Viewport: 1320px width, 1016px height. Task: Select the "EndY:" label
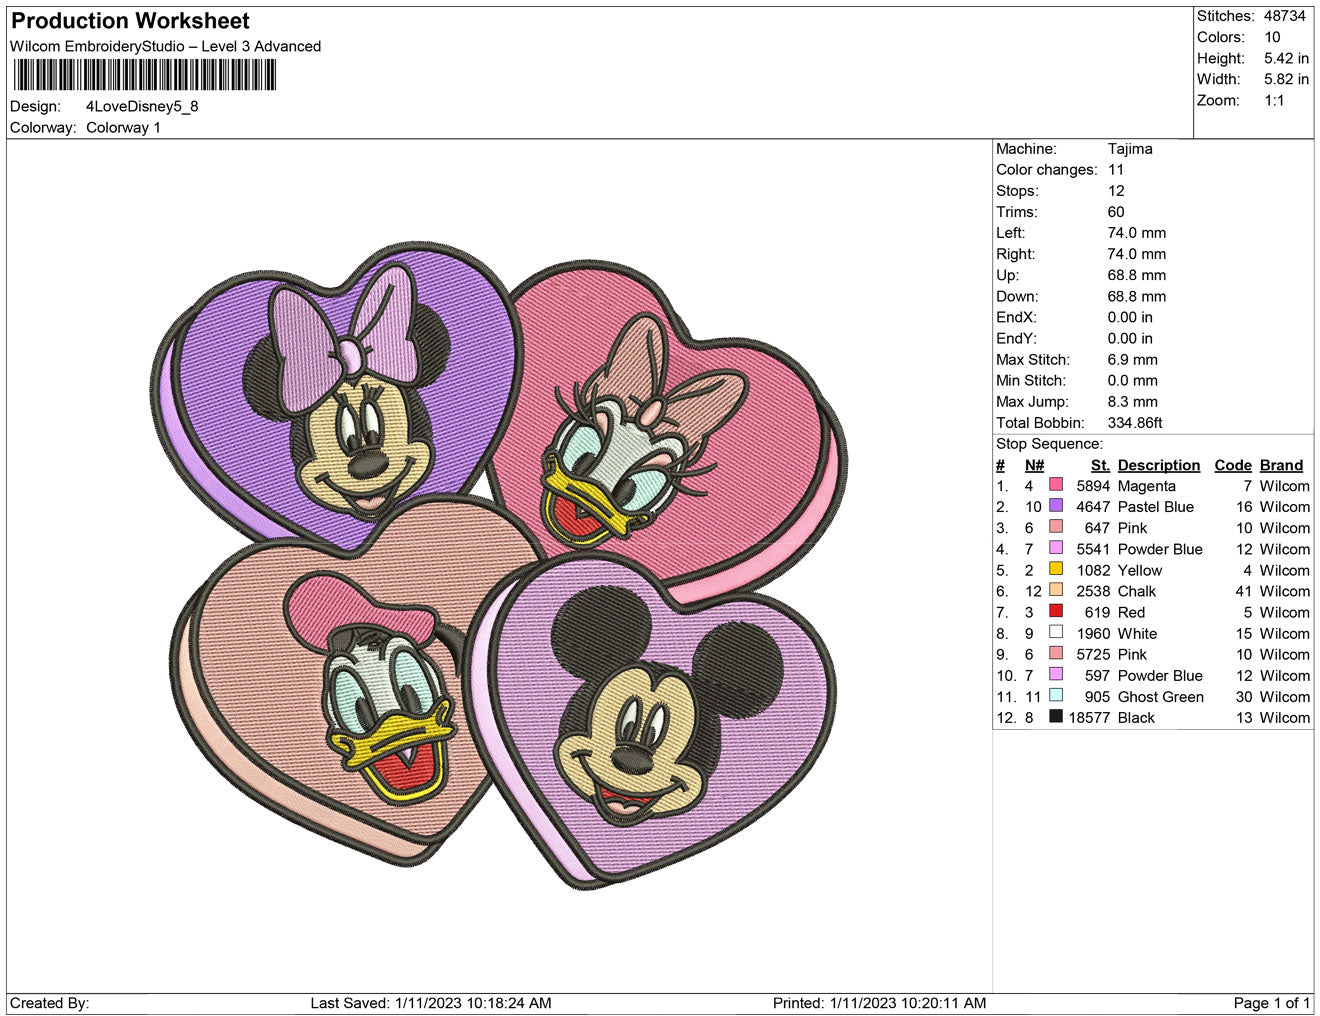tap(1016, 337)
